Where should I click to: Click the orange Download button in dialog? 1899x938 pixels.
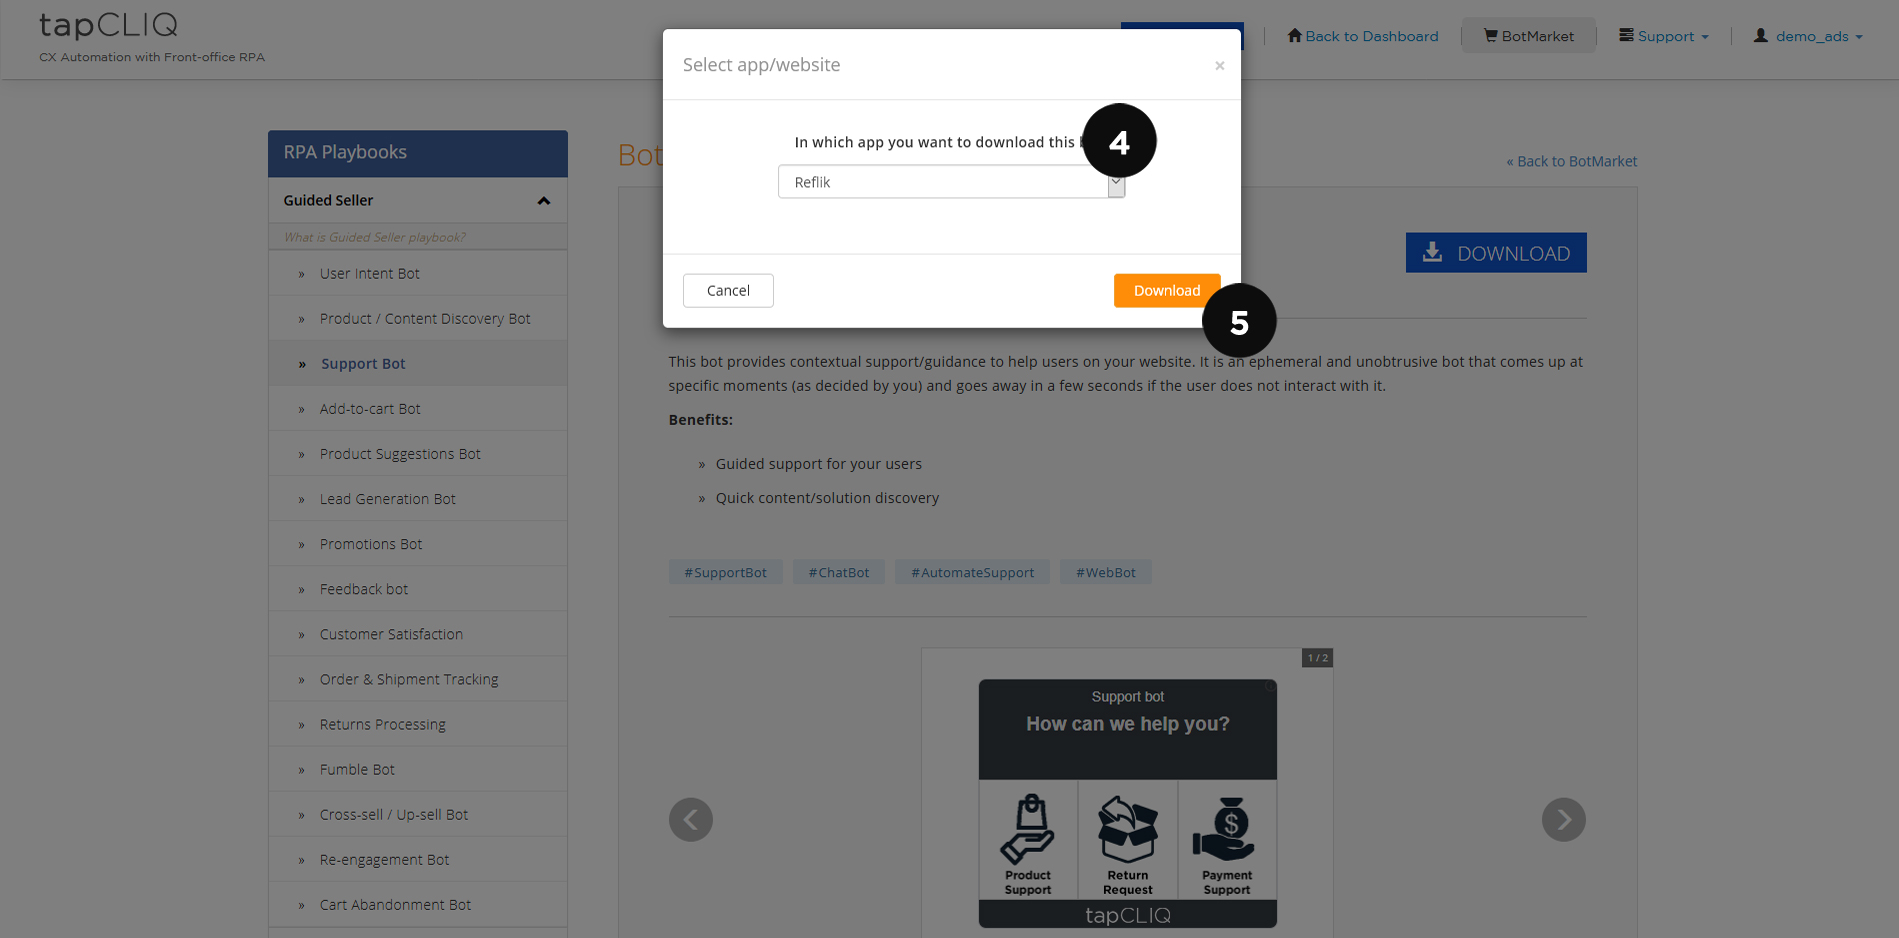pyautogui.click(x=1167, y=291)
